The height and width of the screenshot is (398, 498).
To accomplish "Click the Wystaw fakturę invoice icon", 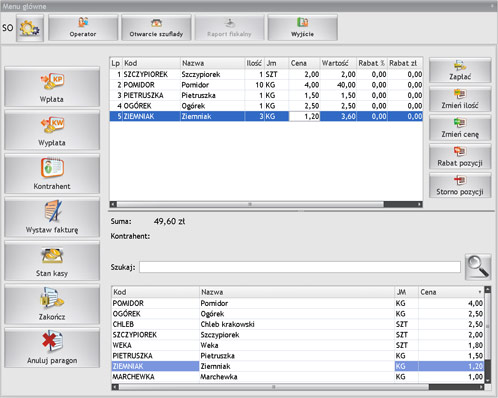I will [x=52, y=211].
